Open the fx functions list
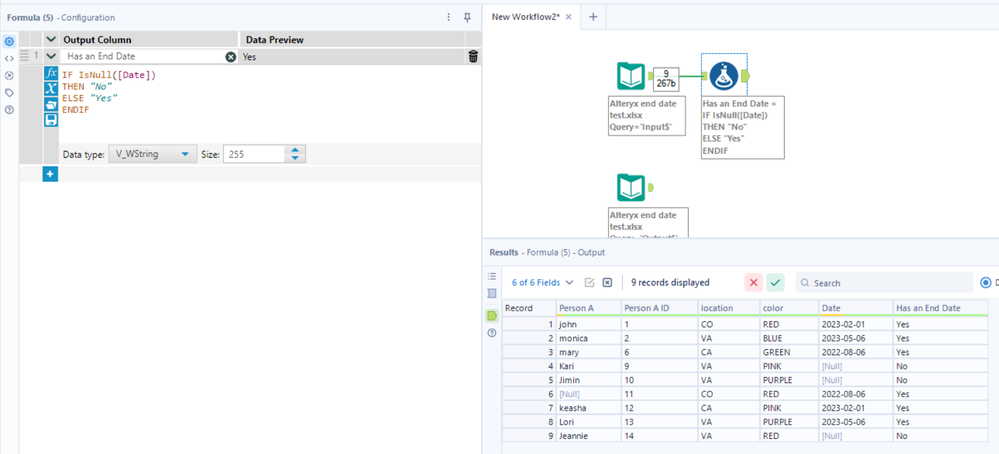 click(x=52, y=73)
